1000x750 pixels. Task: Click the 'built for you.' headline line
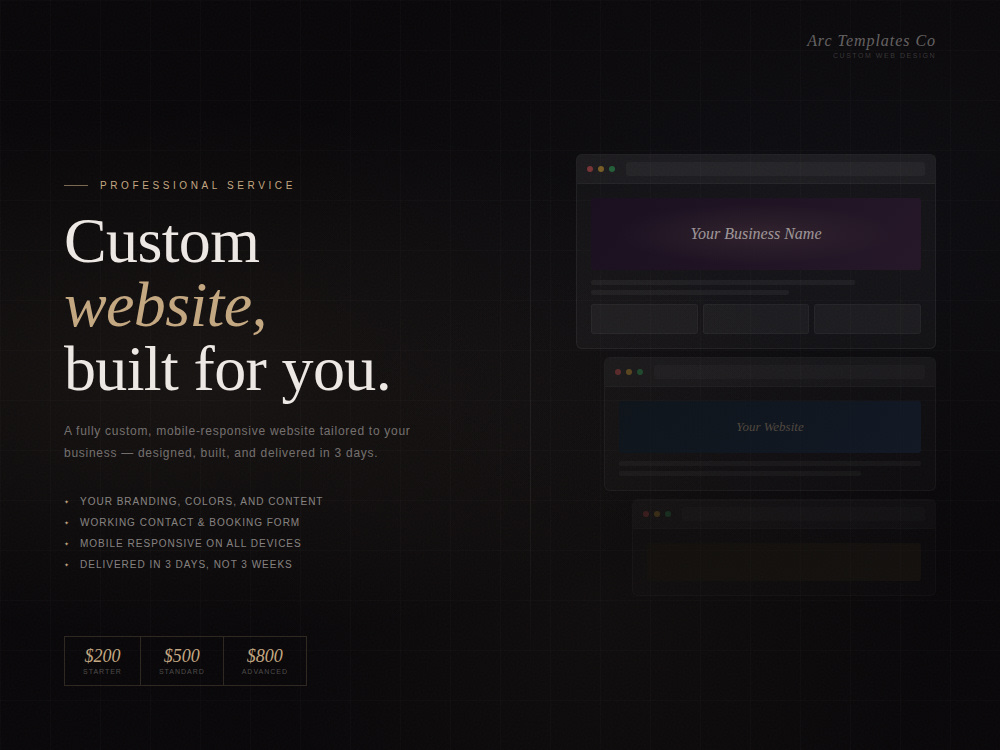[x=227, y=371]
